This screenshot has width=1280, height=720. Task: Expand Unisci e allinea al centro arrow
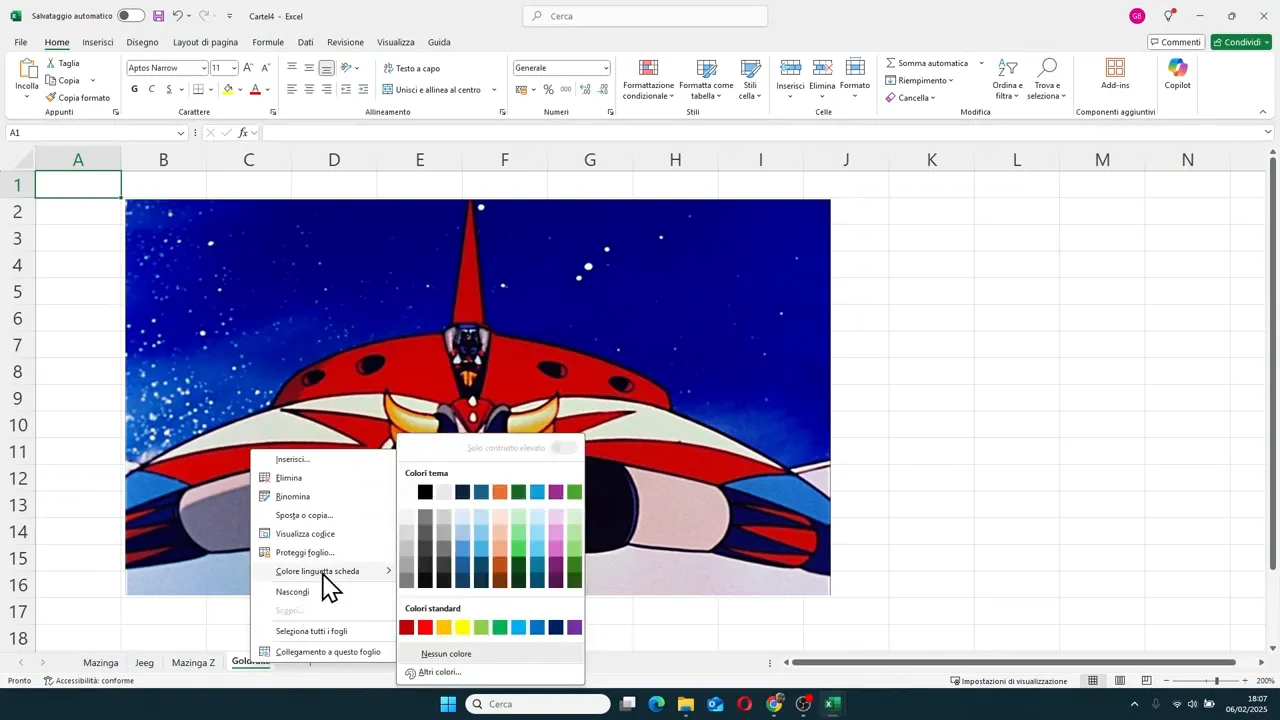pyautogui.click(x=493, y=89)
